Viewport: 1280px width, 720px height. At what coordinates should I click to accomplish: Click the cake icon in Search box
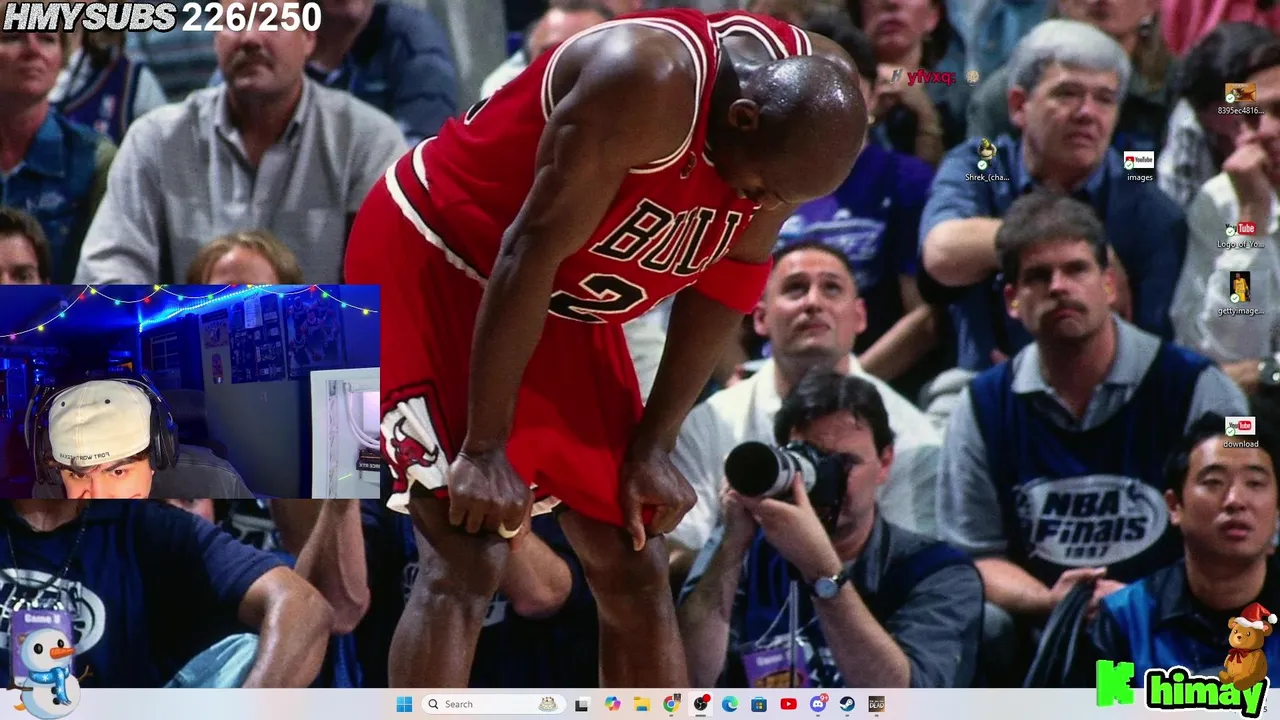pyautogui.click(x=547, y=704)
